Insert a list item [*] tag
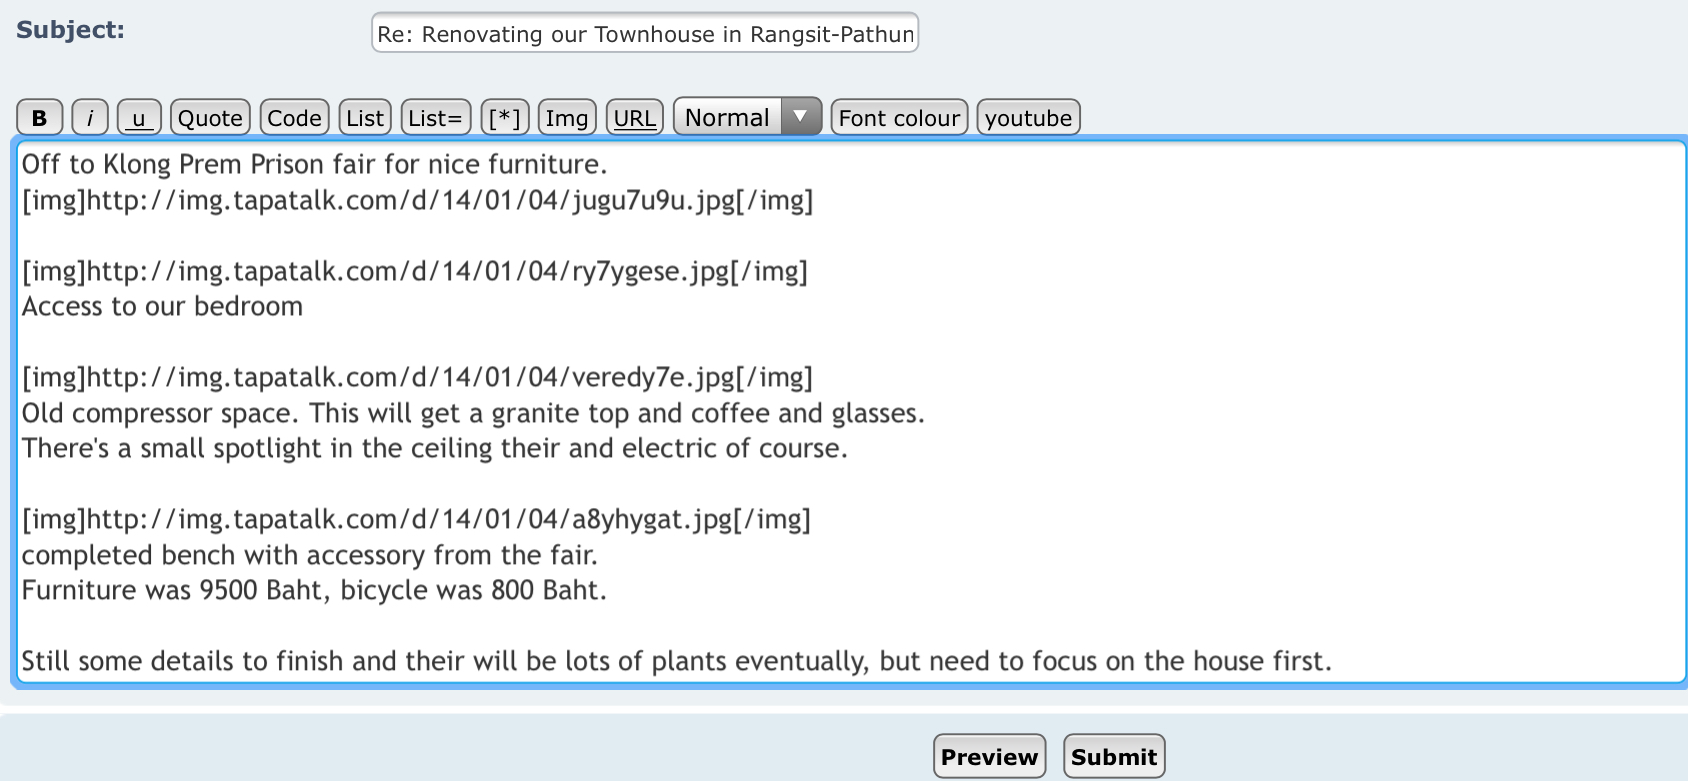 (505, 118)
